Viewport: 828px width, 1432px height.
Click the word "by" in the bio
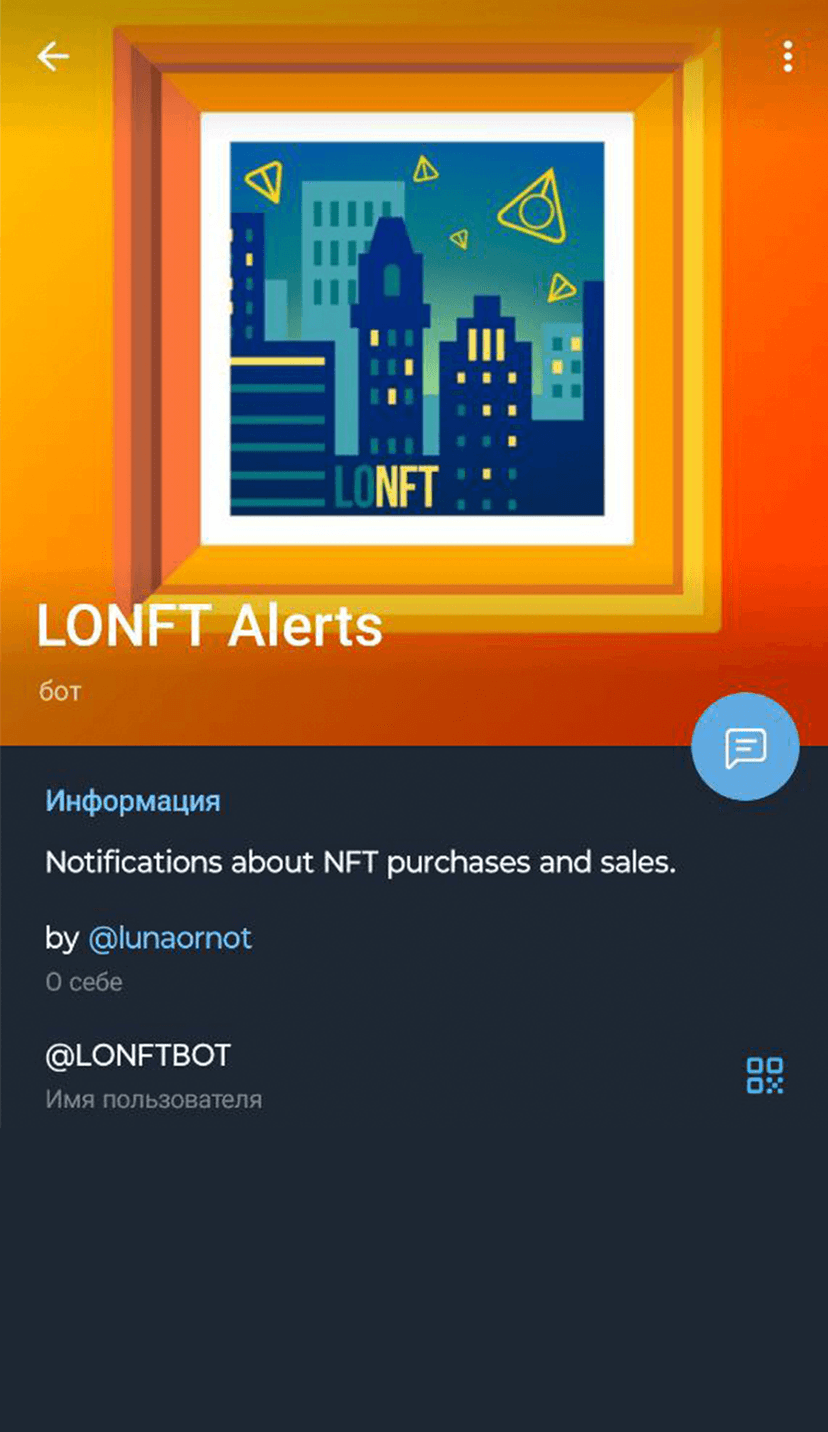(61, 938)
